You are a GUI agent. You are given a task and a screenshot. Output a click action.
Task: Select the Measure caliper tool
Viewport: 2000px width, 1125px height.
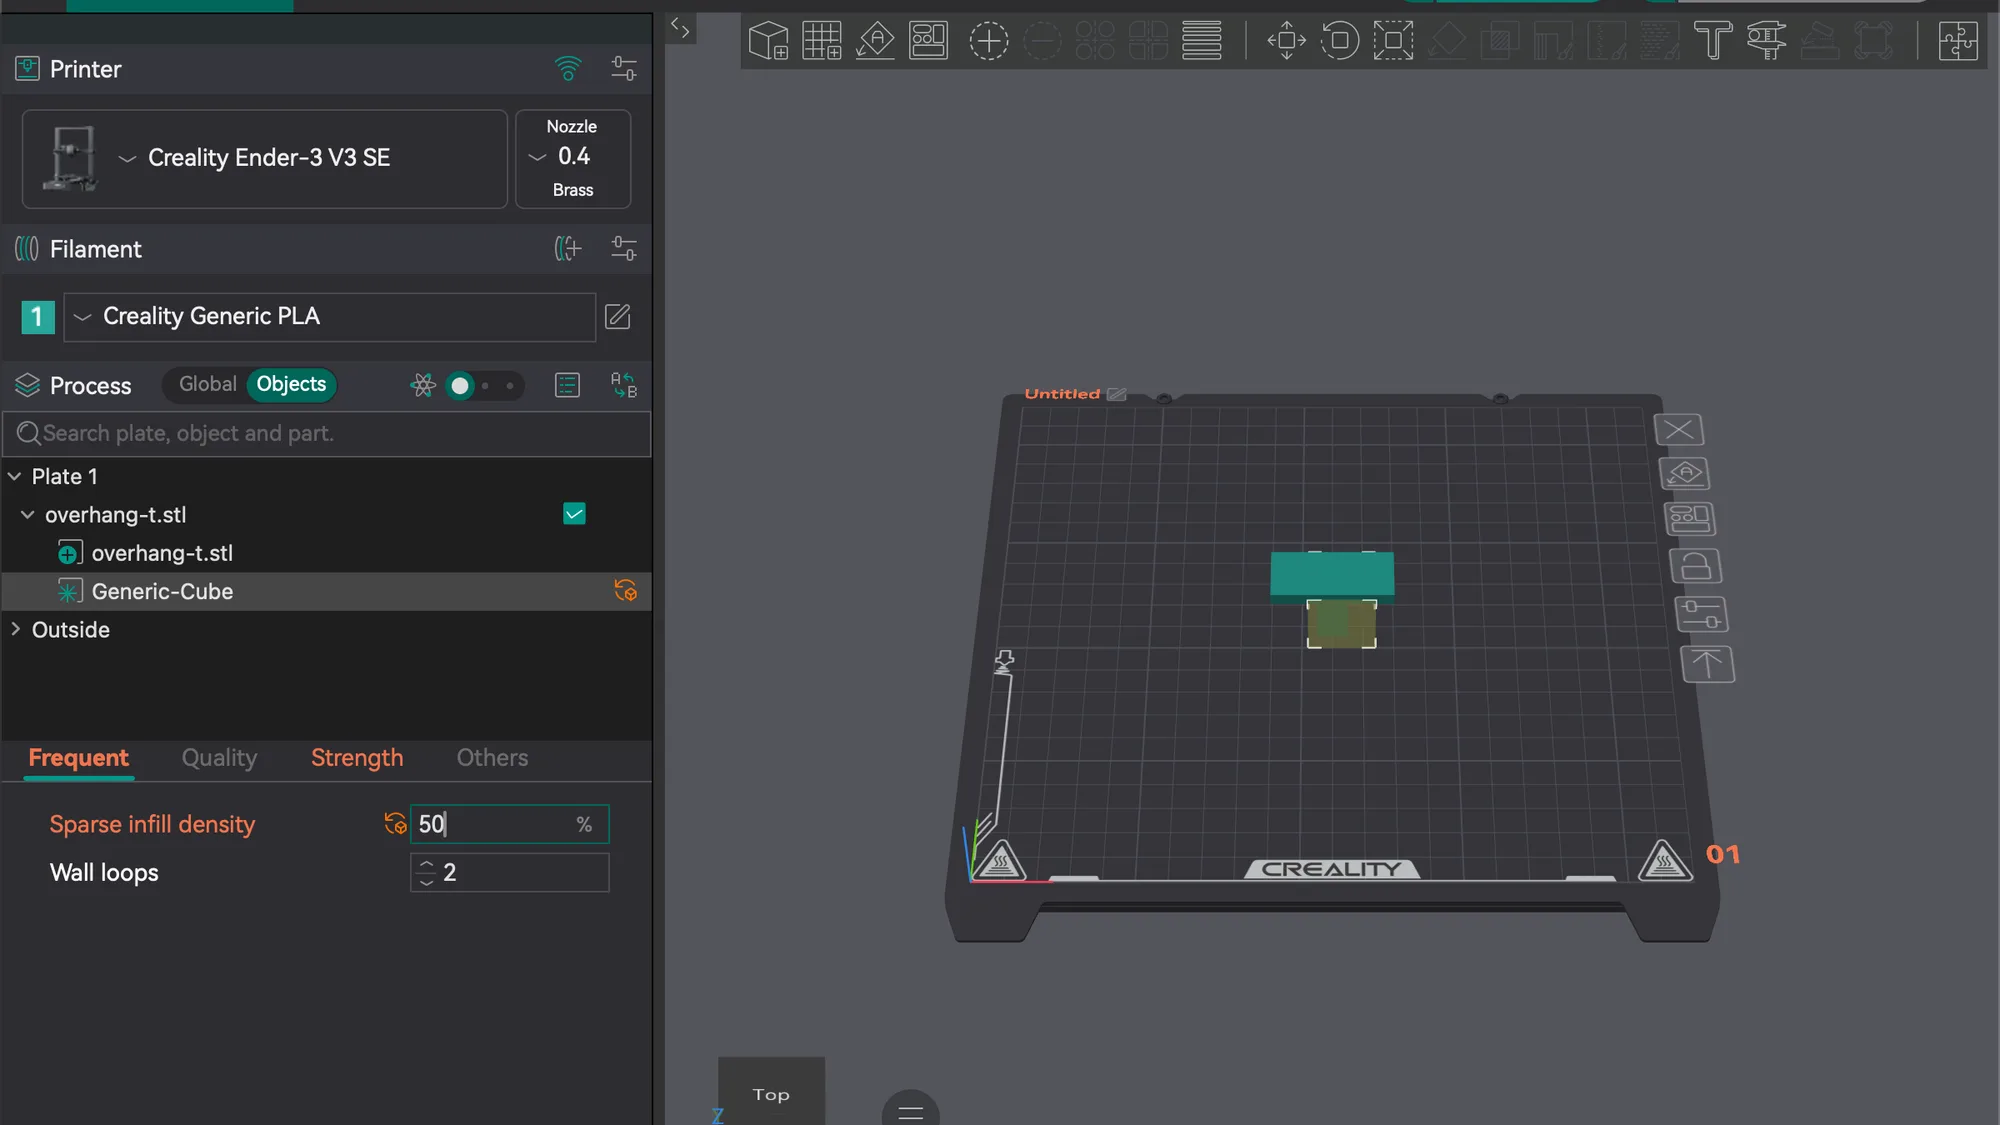tap(1766, 41)
